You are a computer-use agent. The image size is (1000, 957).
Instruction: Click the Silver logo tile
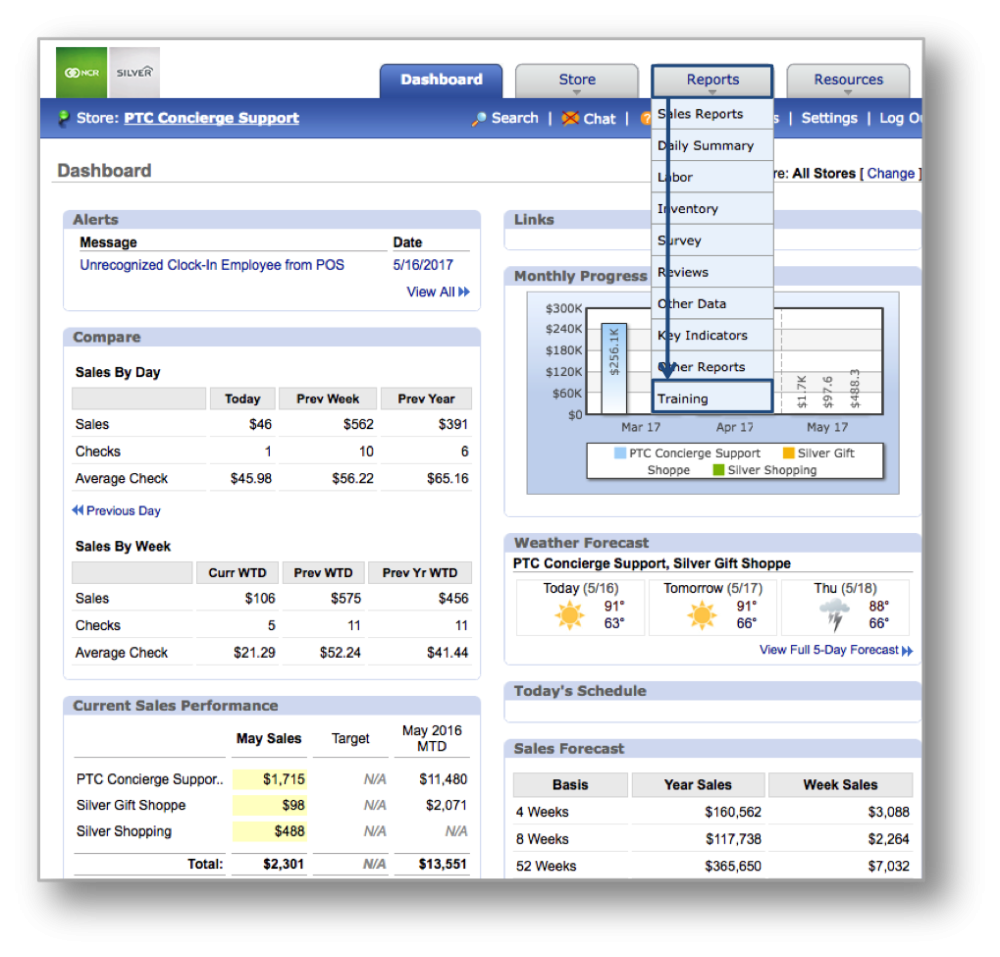click(x=135, y=73)
